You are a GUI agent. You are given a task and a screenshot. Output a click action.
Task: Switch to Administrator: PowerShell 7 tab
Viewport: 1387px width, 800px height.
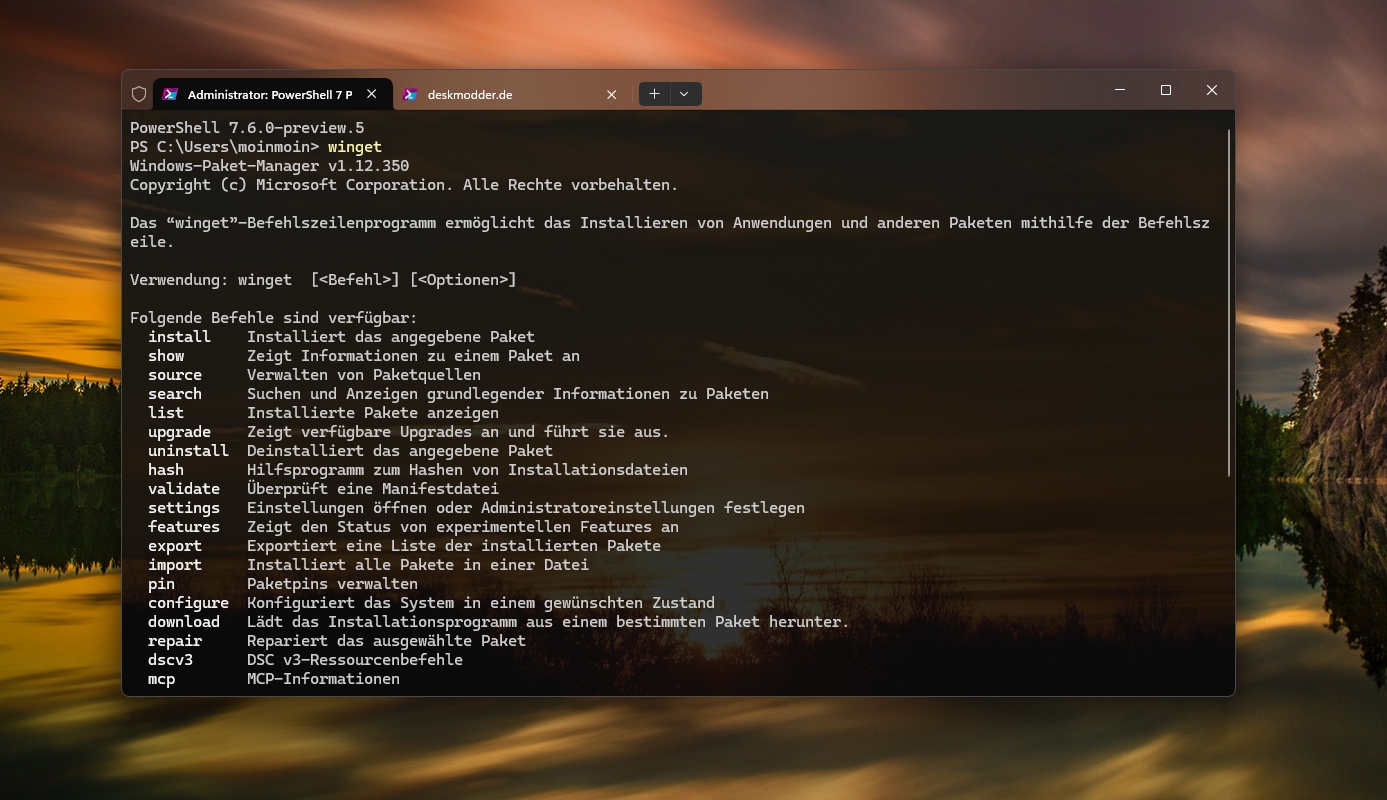269,94
